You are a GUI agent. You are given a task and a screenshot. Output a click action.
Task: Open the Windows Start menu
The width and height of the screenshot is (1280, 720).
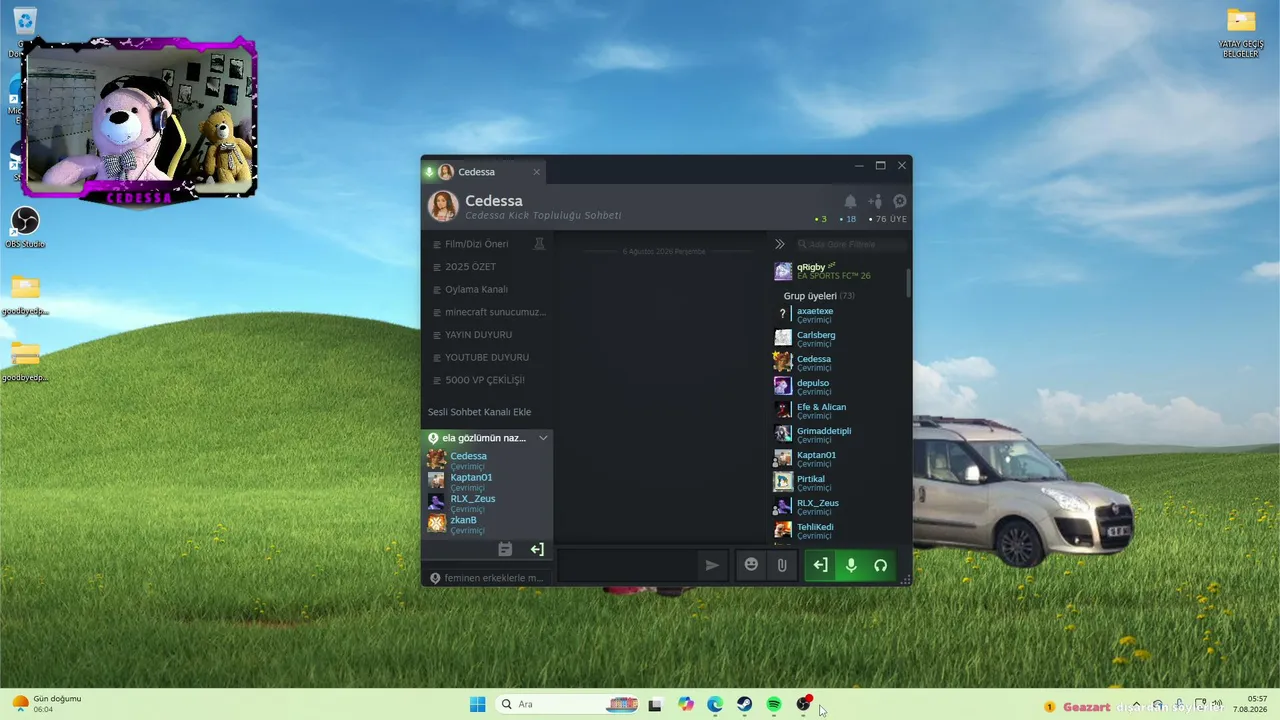pos(478,704)
